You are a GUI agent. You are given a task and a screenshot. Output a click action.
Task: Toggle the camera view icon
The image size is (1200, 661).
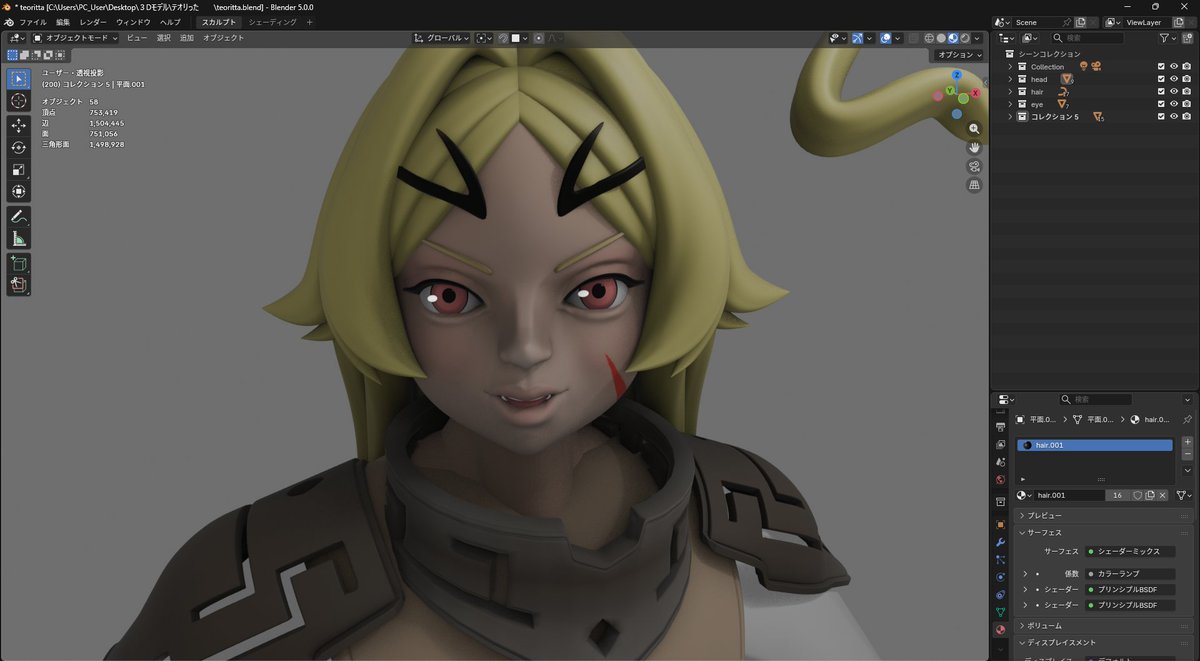click(x=974, y=166)
